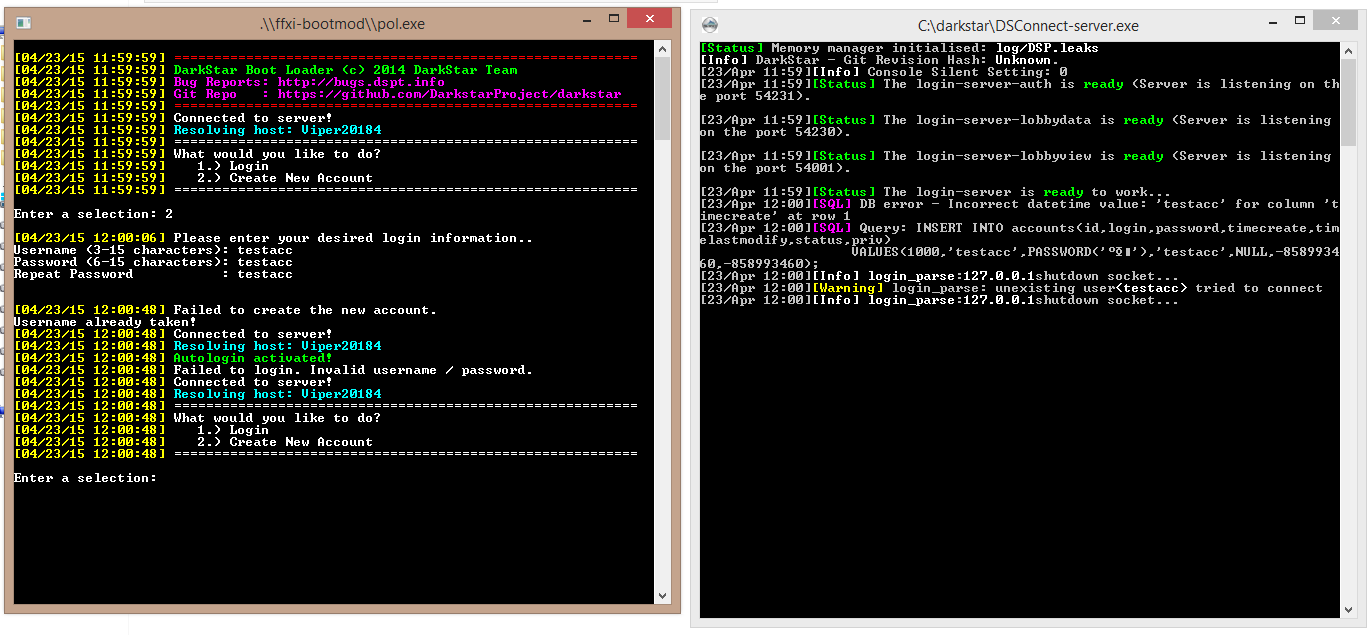This screenshot has width=1371, height=635.
Task: Close the DSConnect-server.exe window
Action: 1336,23
